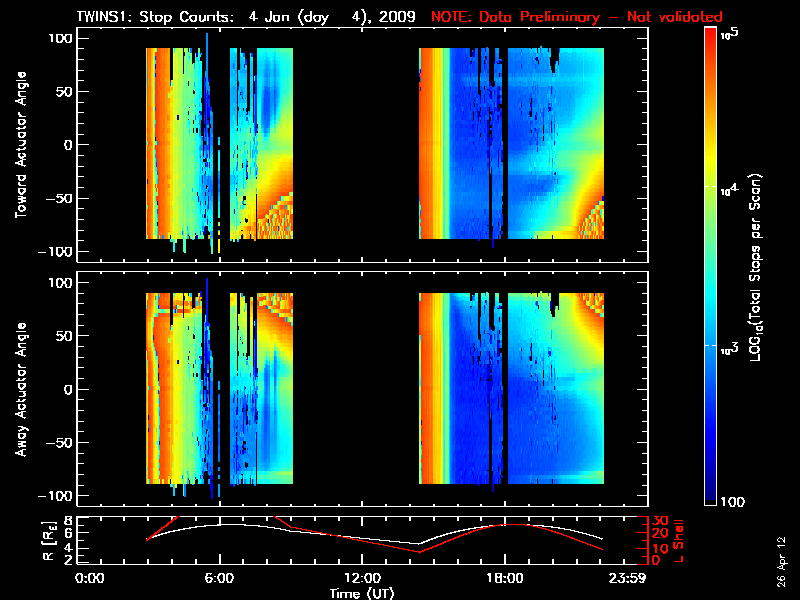Click the 'Time (UT)' axis label

[x=362, y=593]
